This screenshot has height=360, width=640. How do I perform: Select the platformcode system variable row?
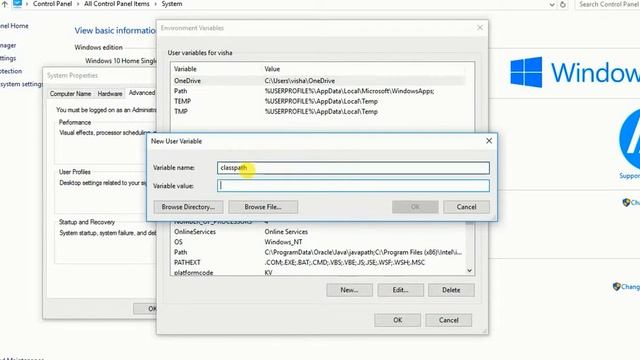[x=318, y=272]
